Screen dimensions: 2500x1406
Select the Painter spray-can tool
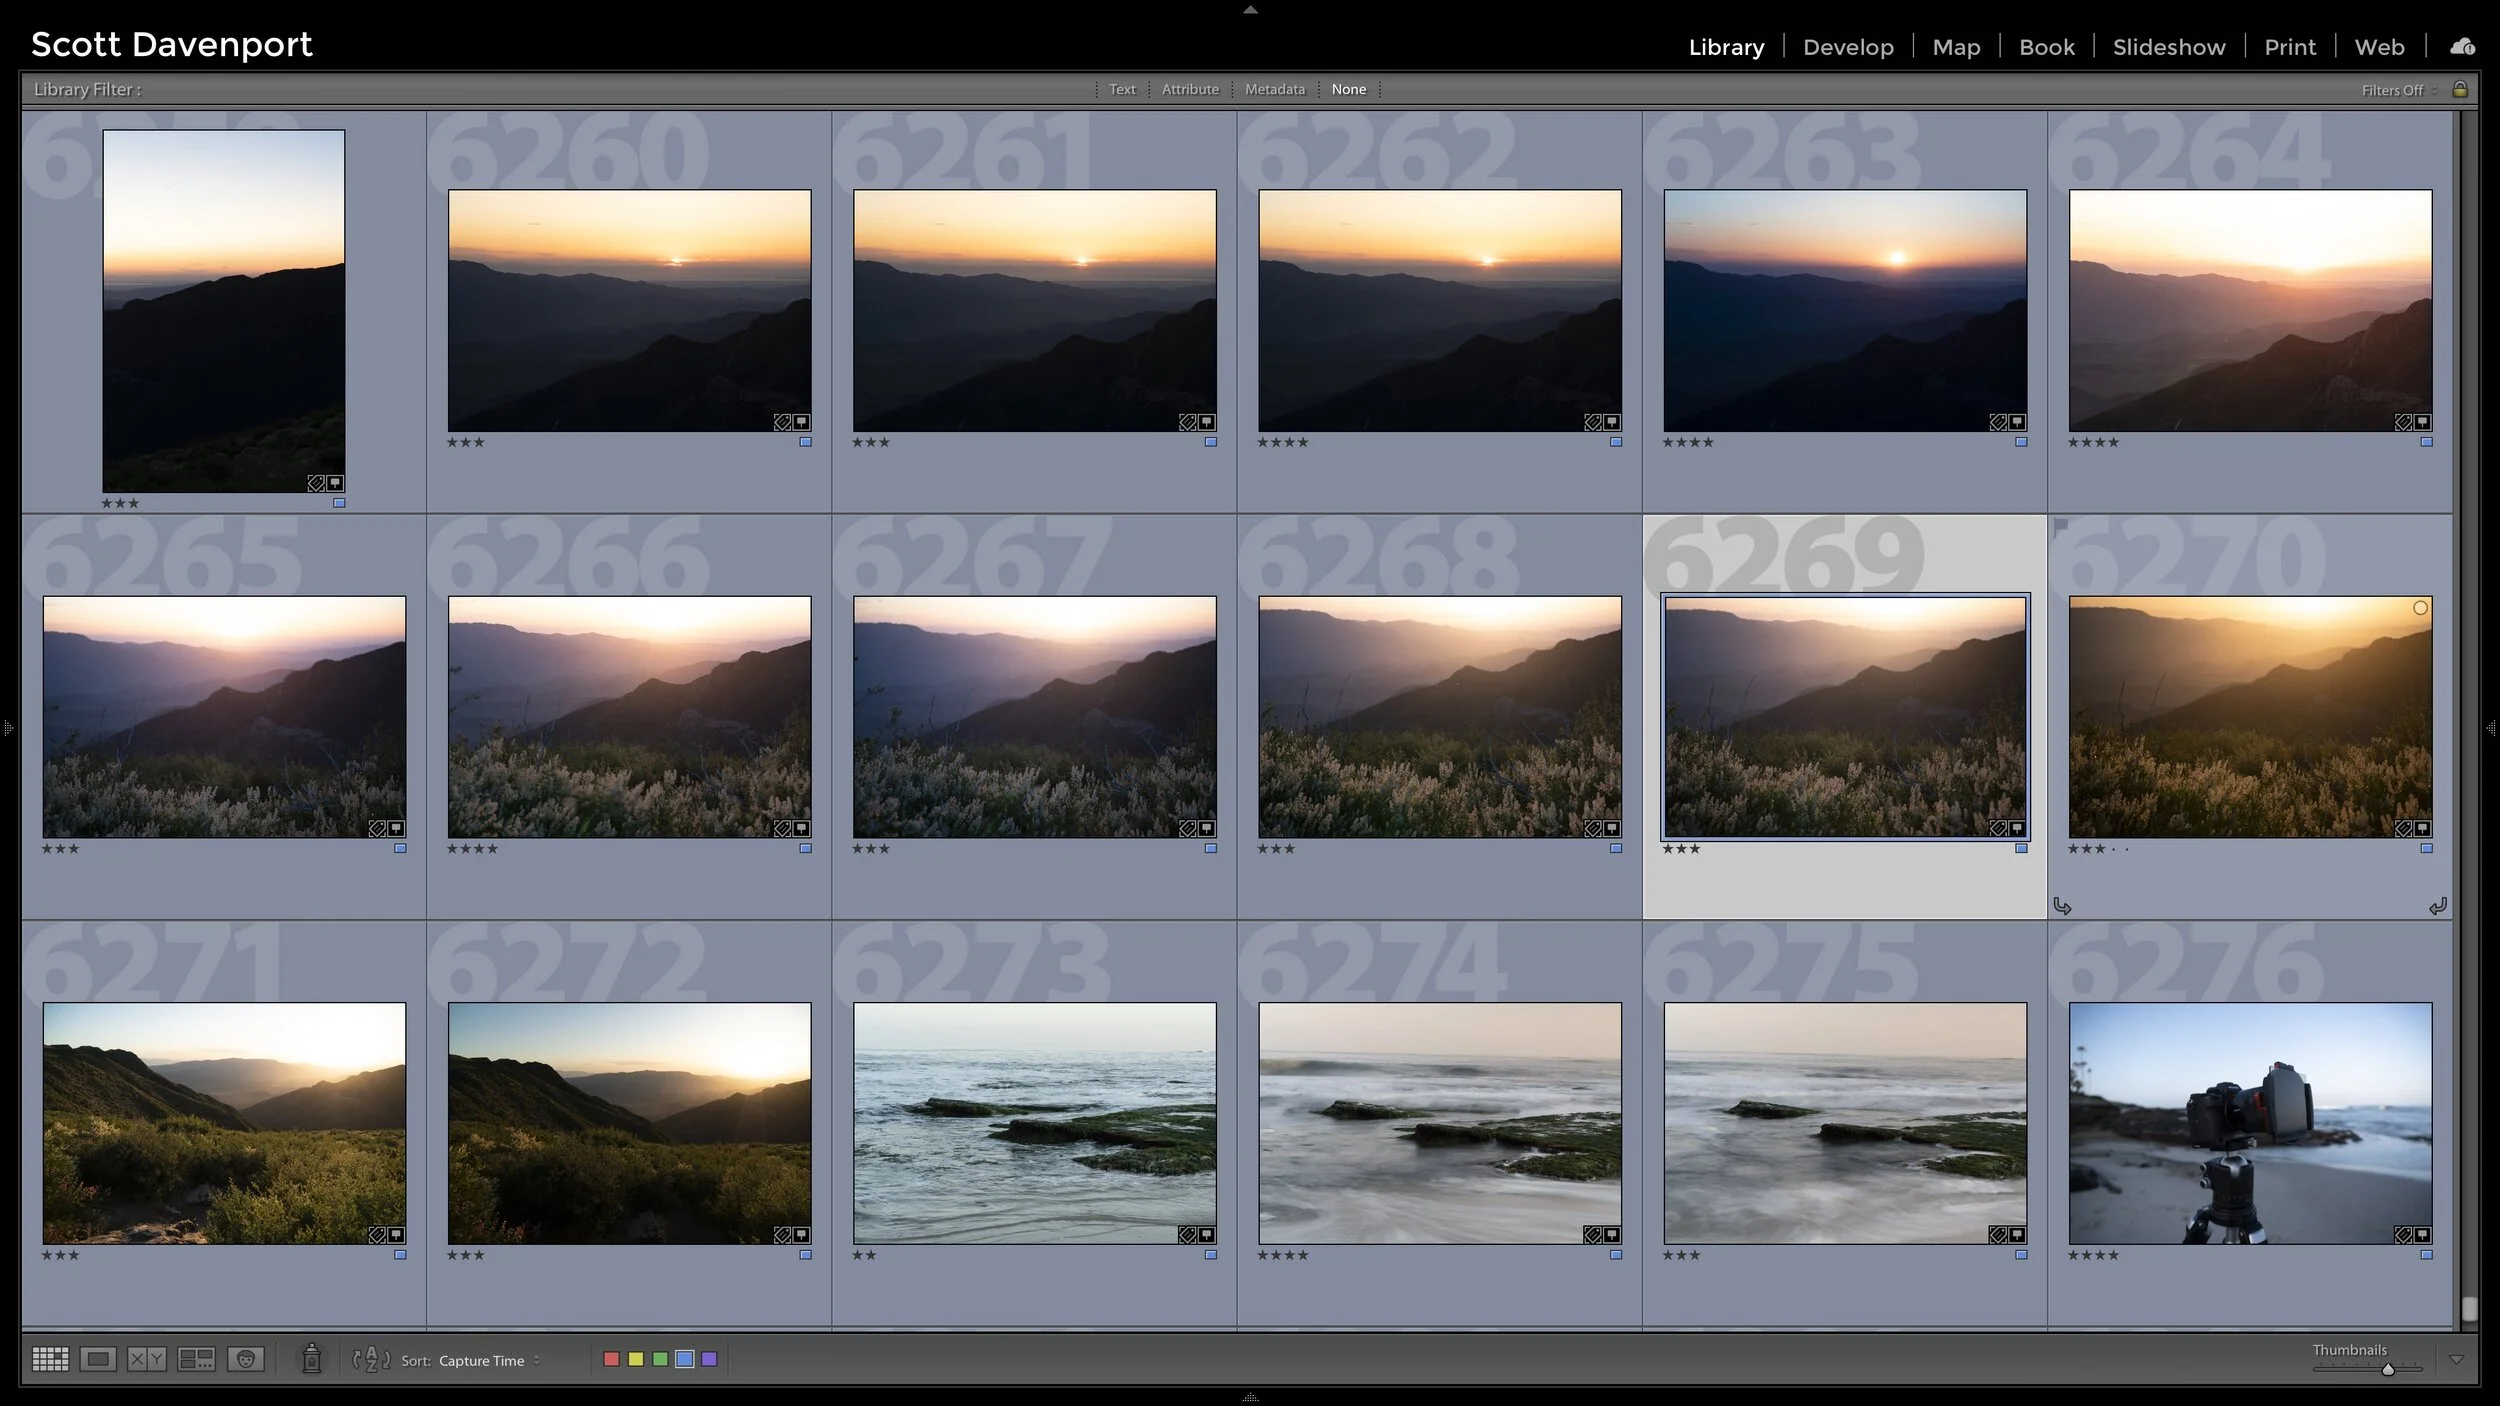click(x=312, y=1358)
